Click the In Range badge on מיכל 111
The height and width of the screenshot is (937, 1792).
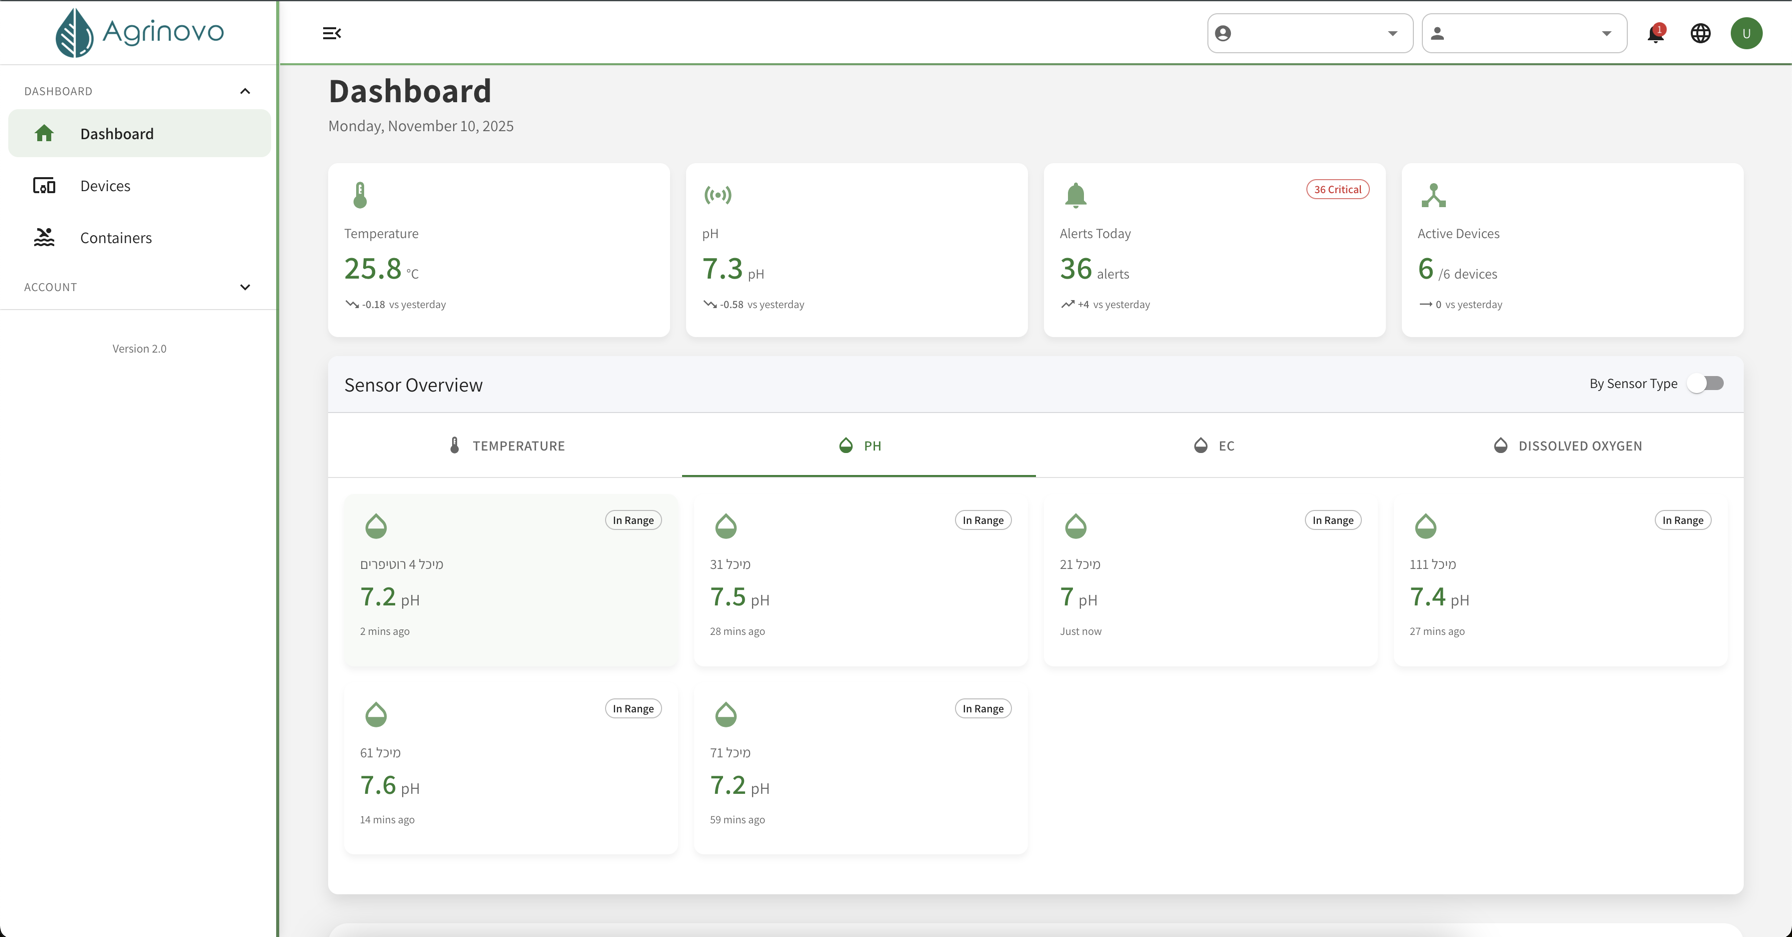click(1683, 520)
